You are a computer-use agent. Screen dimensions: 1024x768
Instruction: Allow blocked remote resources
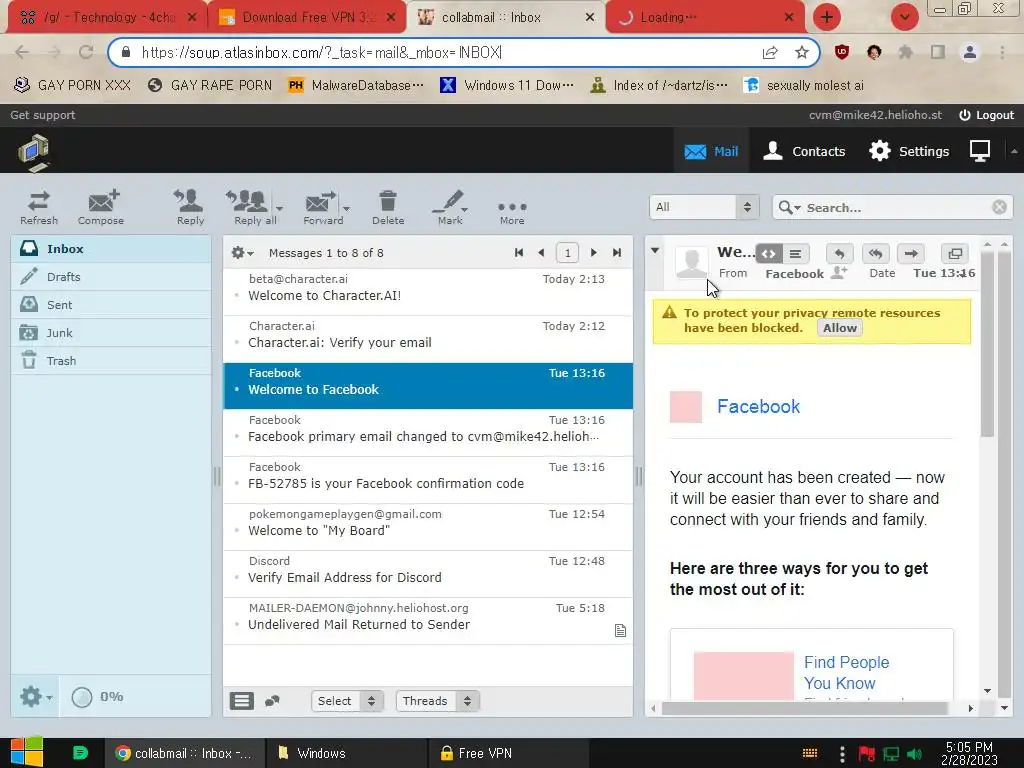pyautogui.click(x=840, y=328)
